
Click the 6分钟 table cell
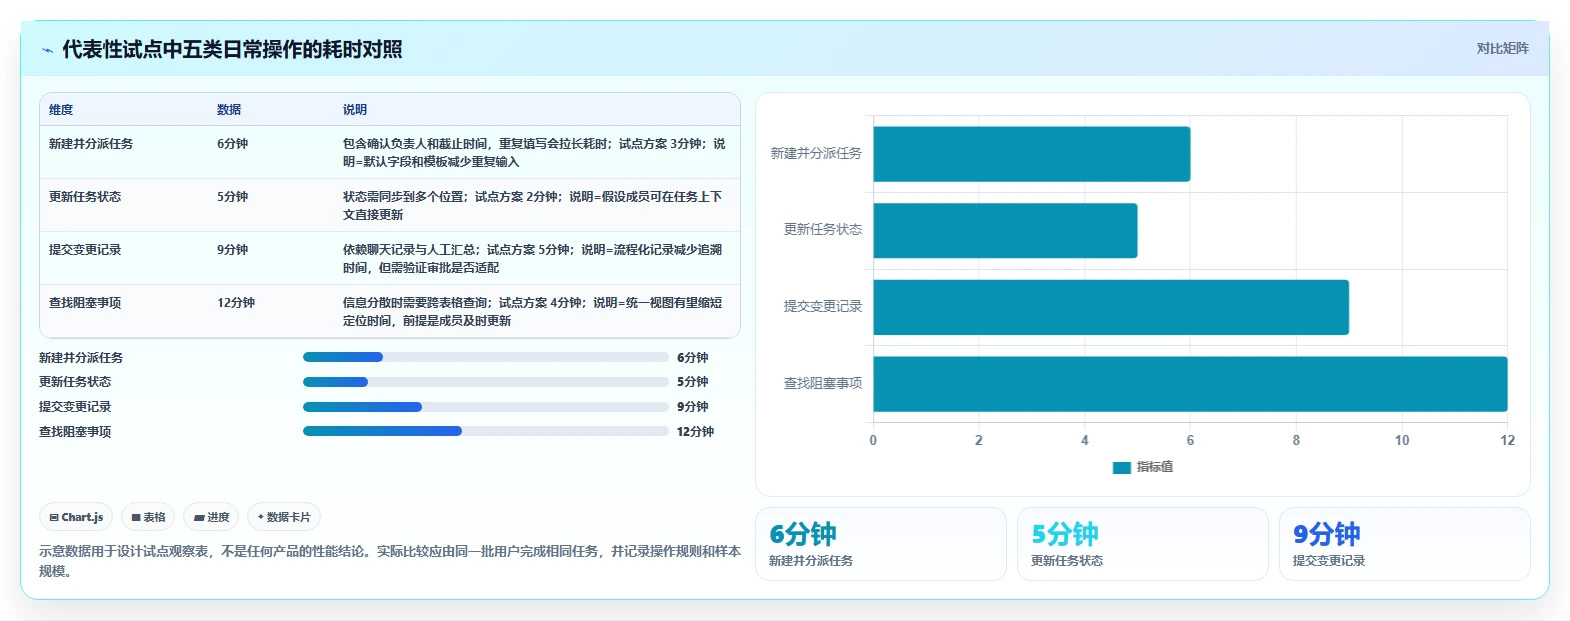(233, 144)
